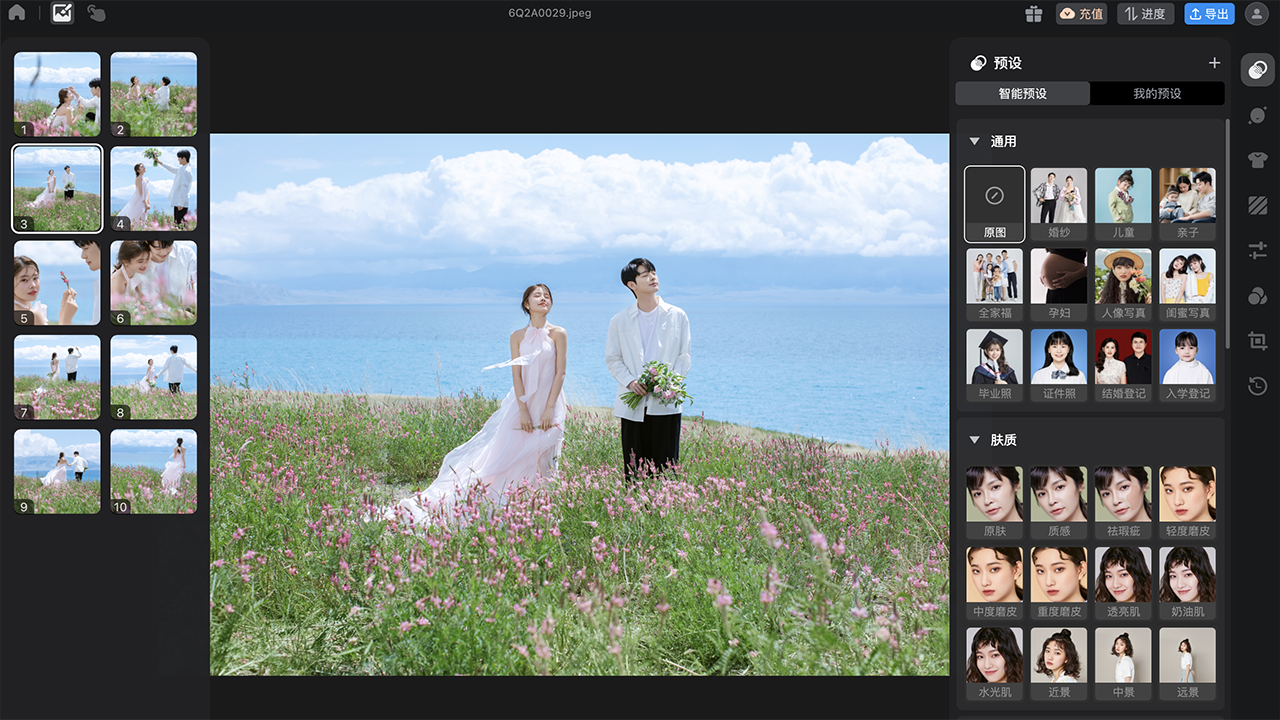
Task: Click the 充值 recharge button
Action: (x=1081, y=14)
